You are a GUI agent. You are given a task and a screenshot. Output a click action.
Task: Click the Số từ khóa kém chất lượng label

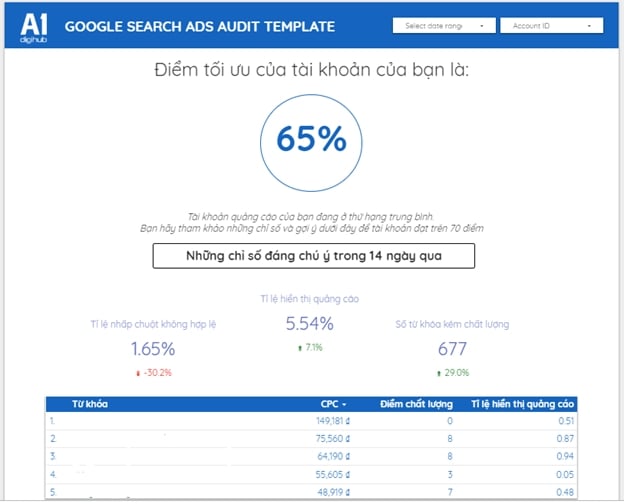[452, 324]
